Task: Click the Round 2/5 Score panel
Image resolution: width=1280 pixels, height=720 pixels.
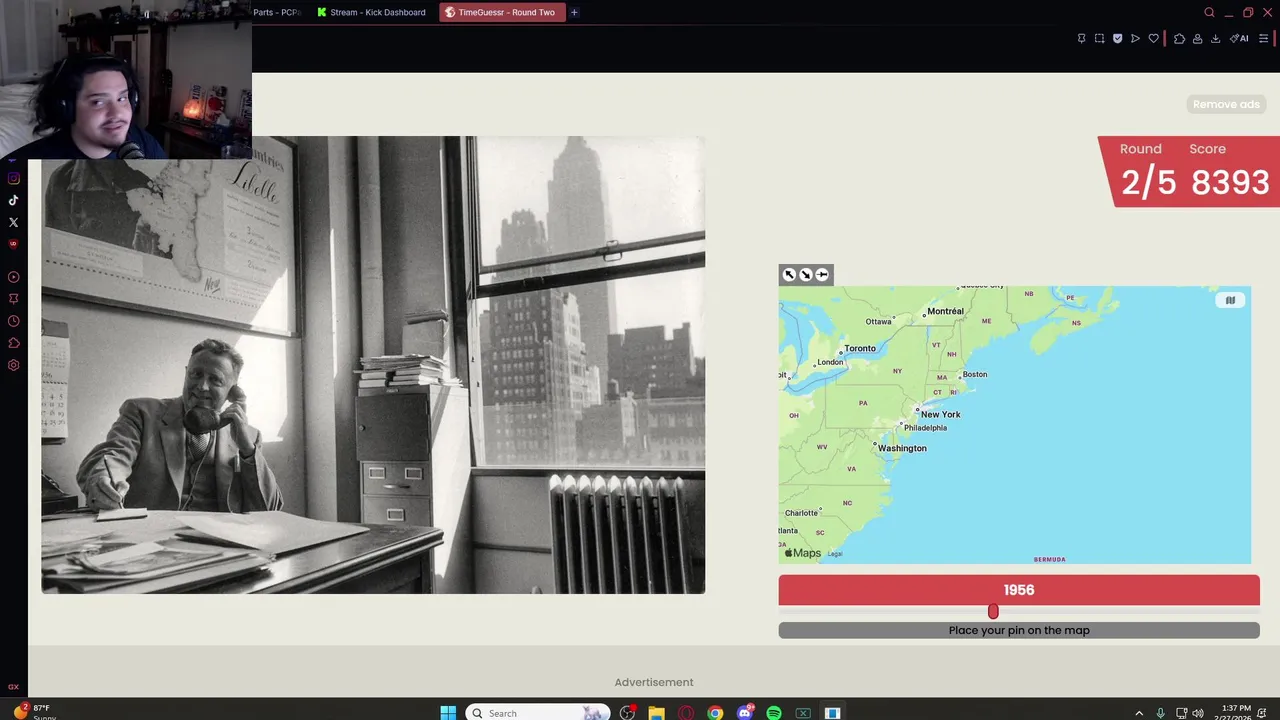Action: pos(1189,171)
